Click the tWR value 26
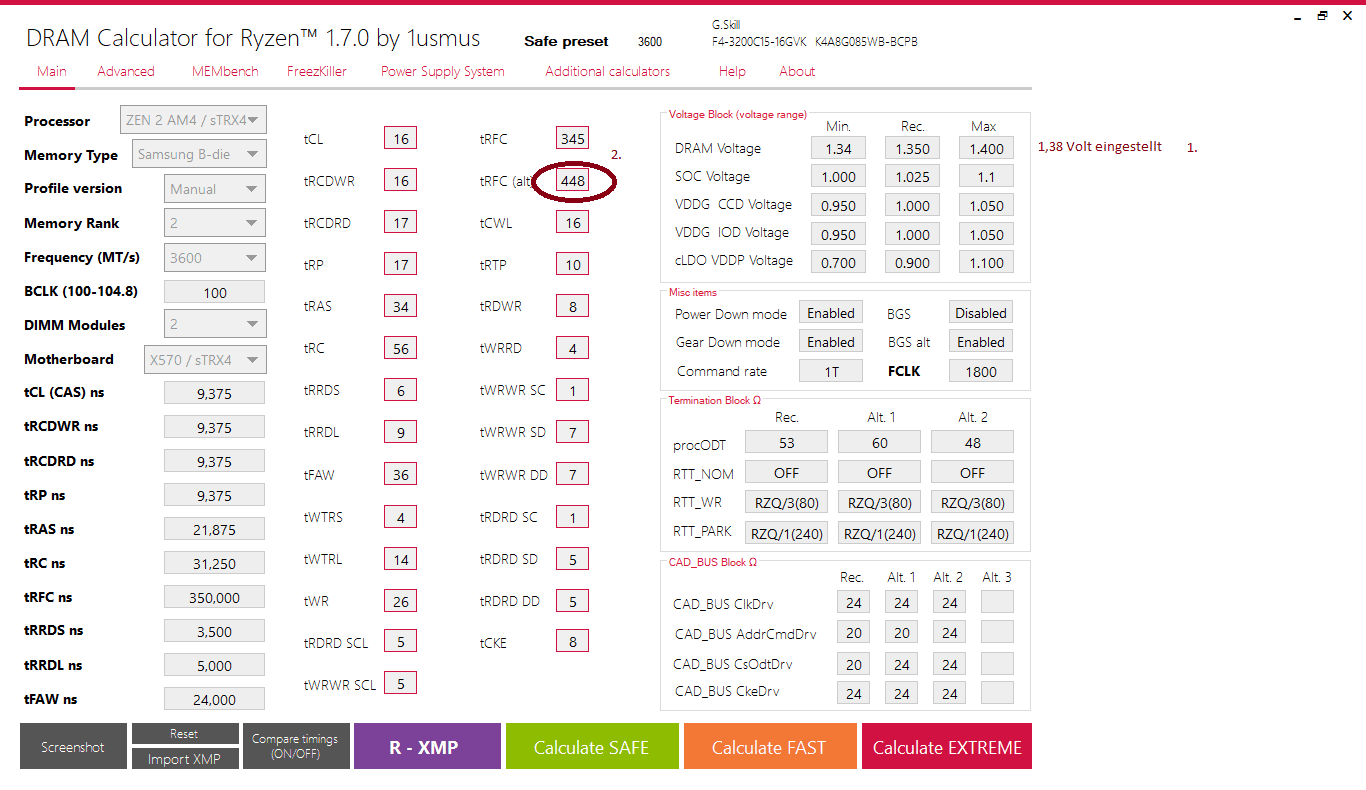The image size is (1366, 790). pos(400,600)
